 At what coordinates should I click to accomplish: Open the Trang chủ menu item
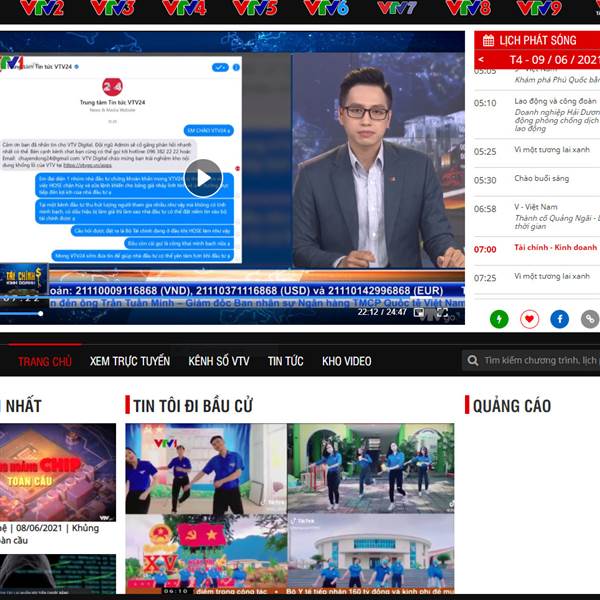point(45,362)
